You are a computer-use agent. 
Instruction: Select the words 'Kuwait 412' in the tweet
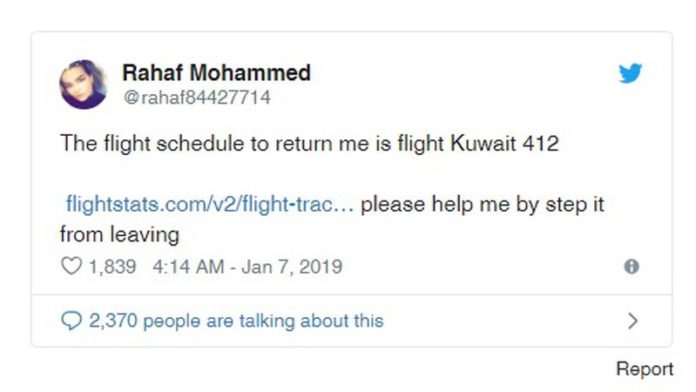point(505,143)
